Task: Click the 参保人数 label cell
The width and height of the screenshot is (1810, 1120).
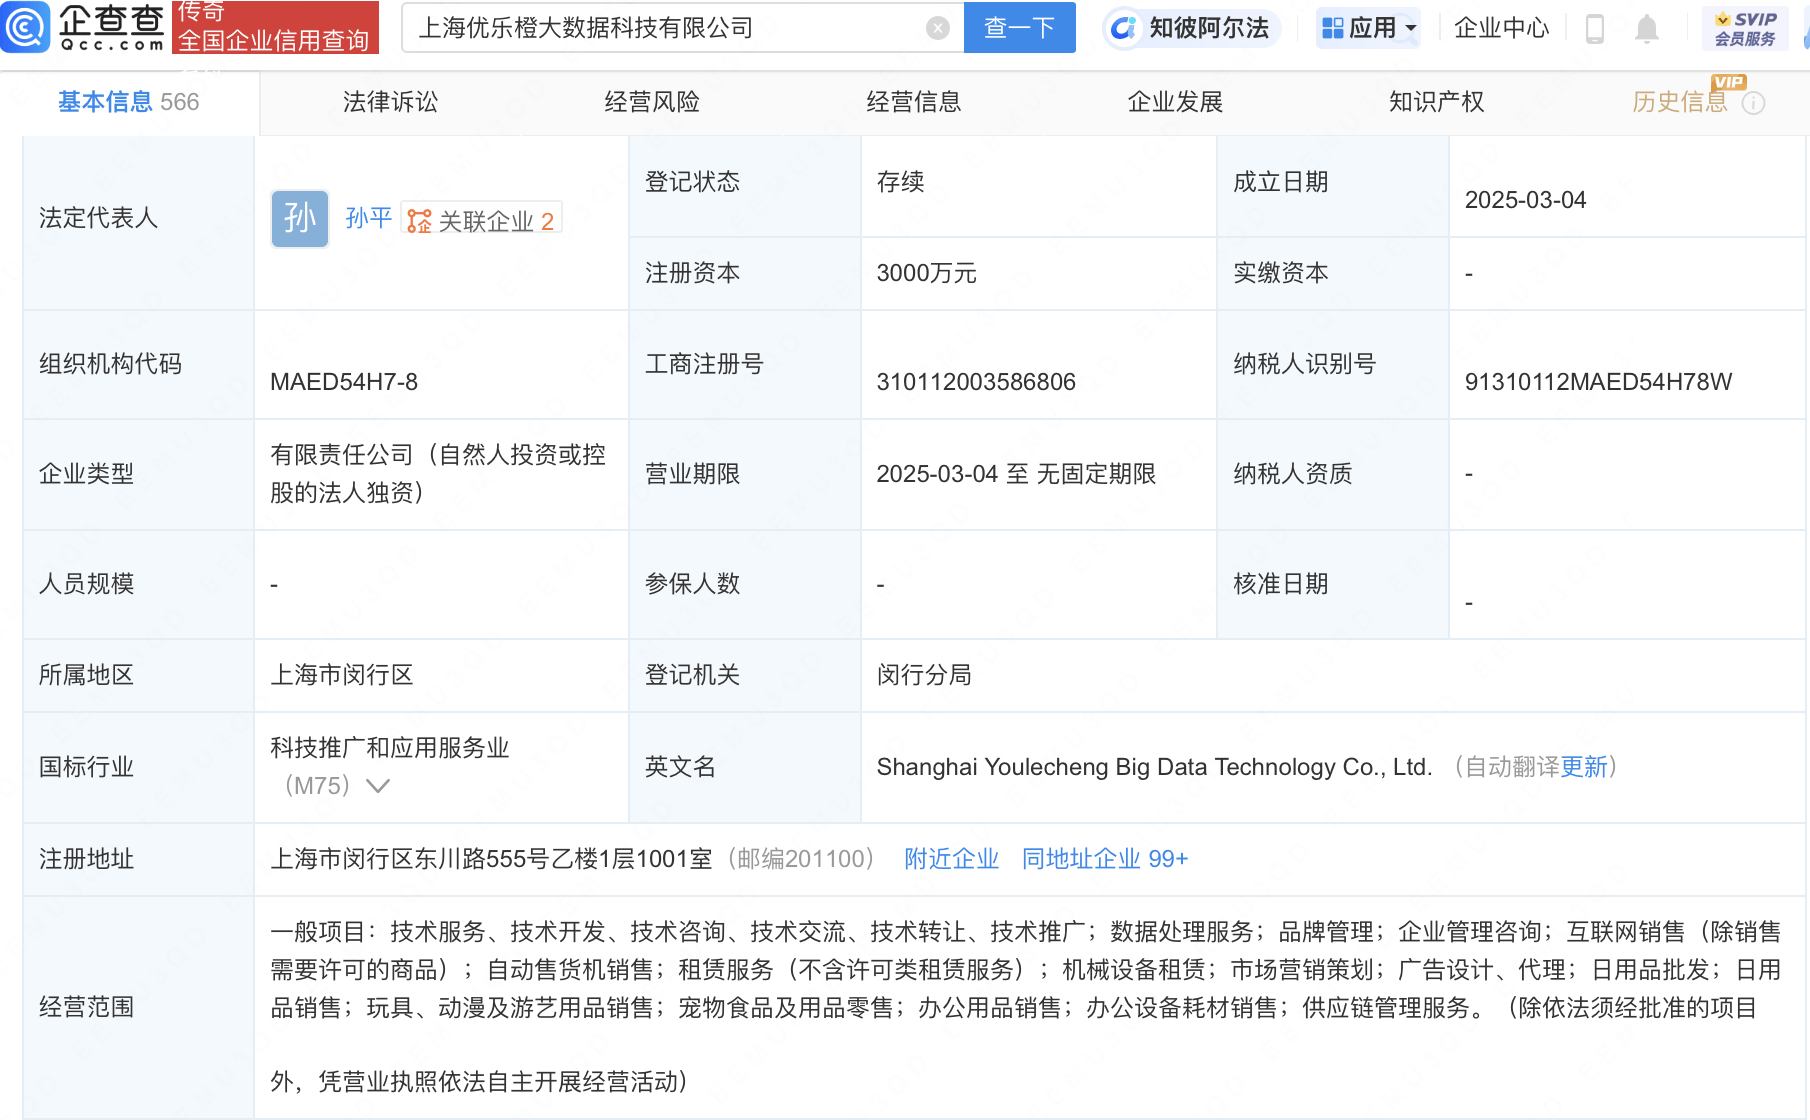Action: pos(744,584)
